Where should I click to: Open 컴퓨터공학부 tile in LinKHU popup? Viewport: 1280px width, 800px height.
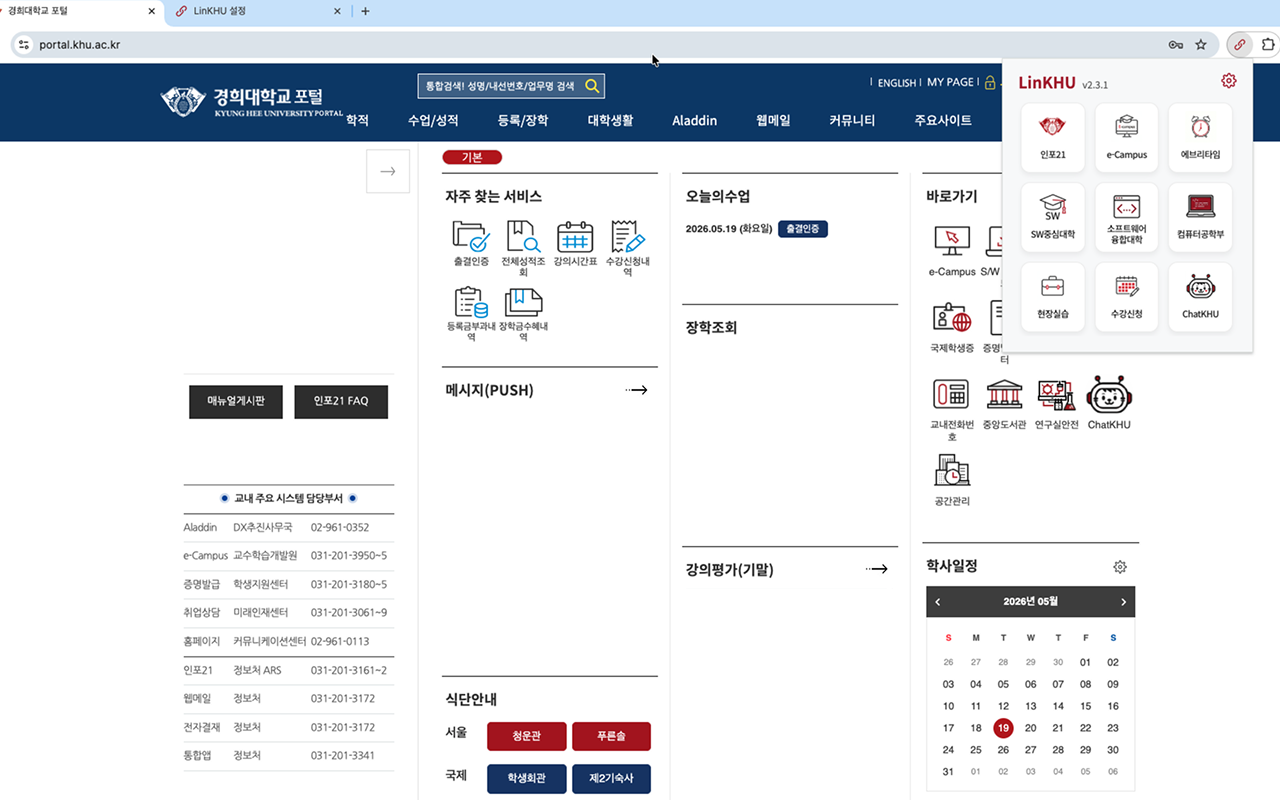(x=1200, y=217)
